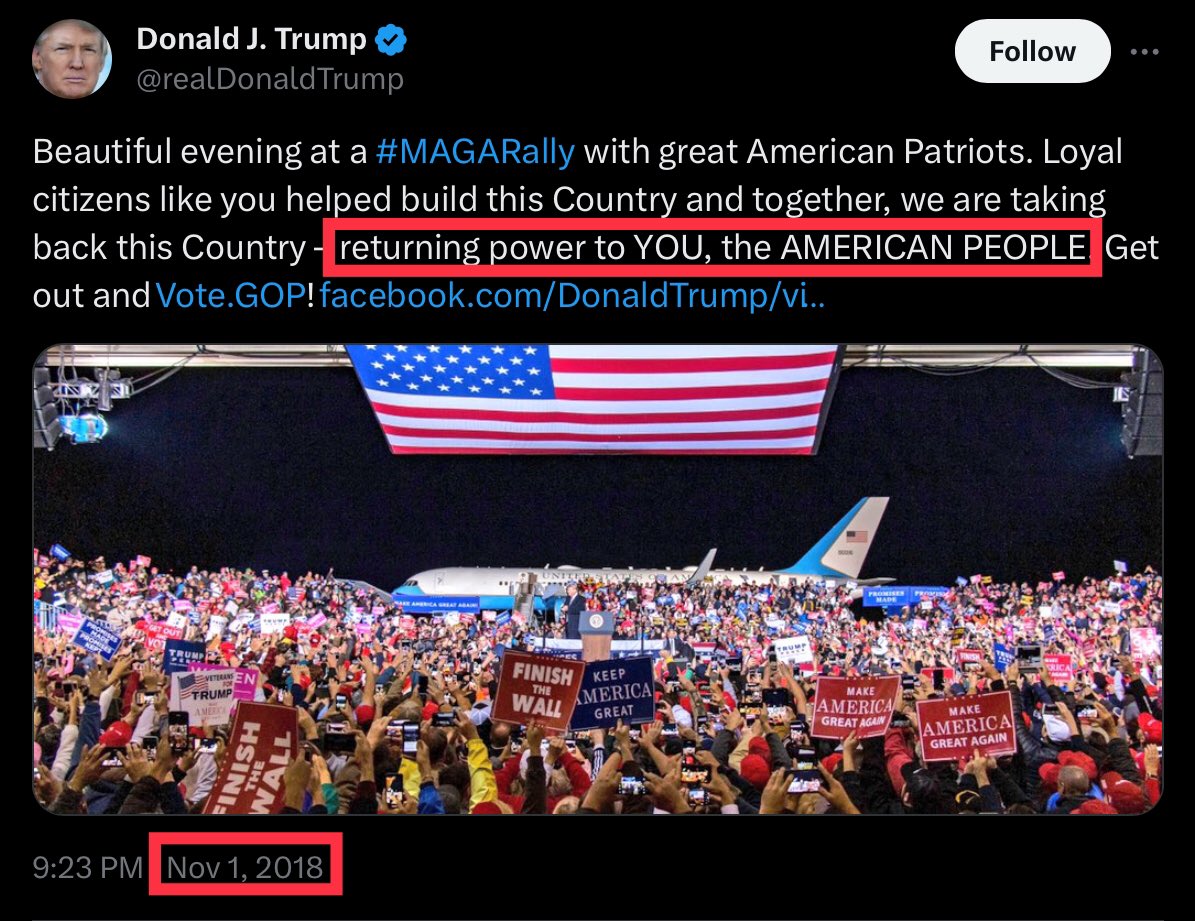Click the Air Force One tail in photo
Viewport: 1195px width, 921px height.
pos(843,536)
